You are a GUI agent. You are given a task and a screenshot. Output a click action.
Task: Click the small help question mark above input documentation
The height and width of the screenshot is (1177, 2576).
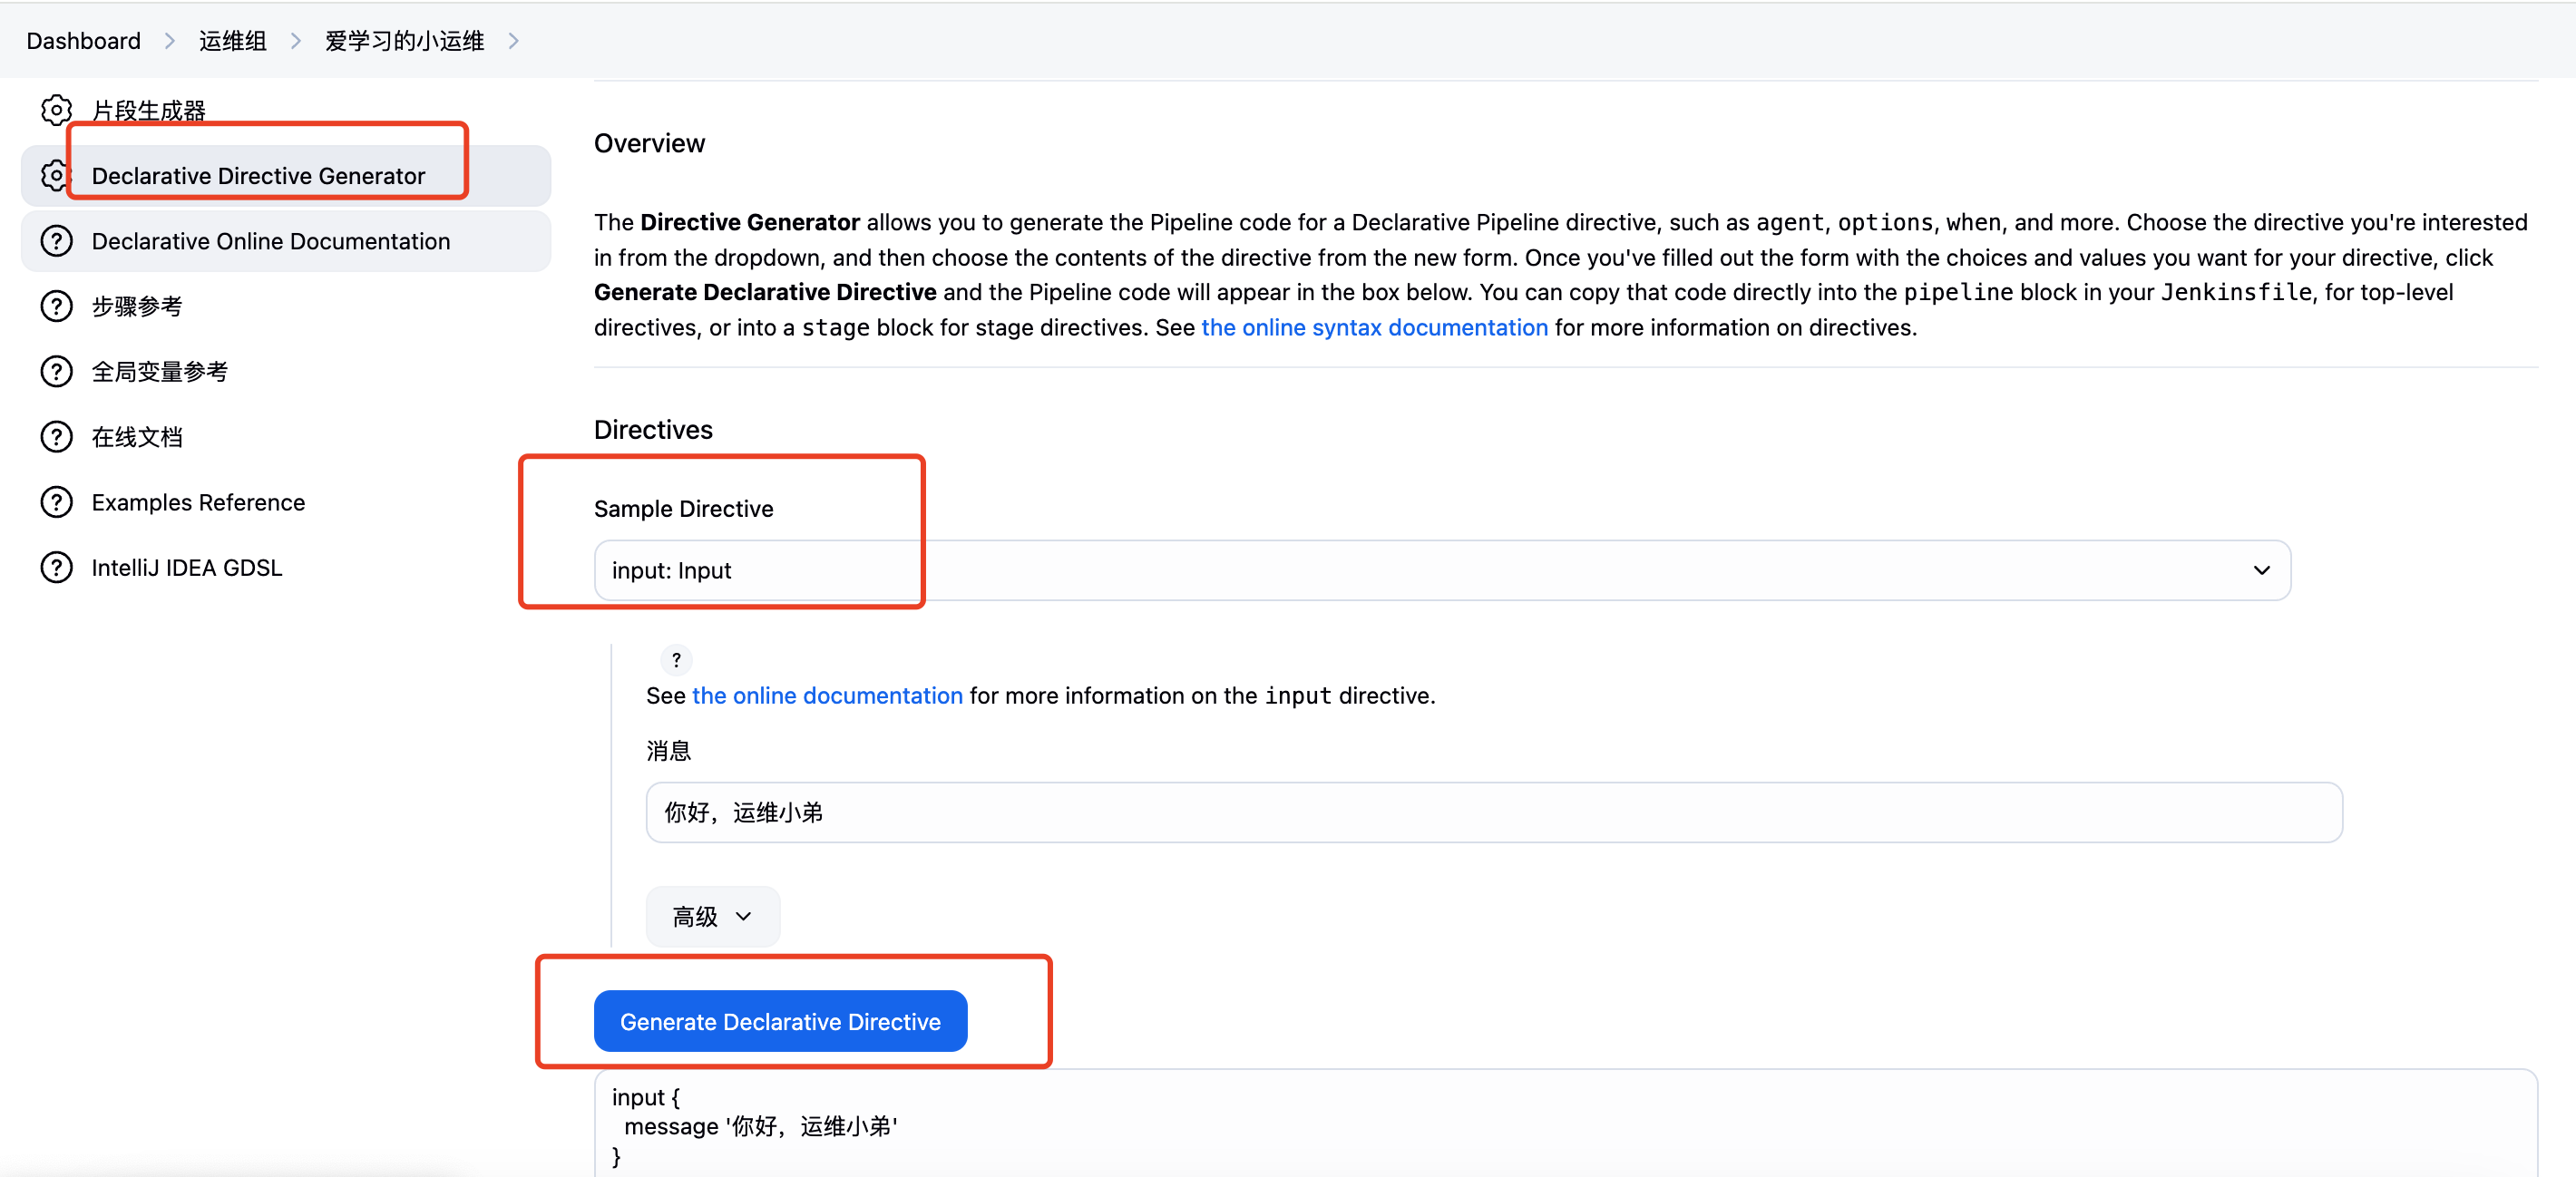676,660
